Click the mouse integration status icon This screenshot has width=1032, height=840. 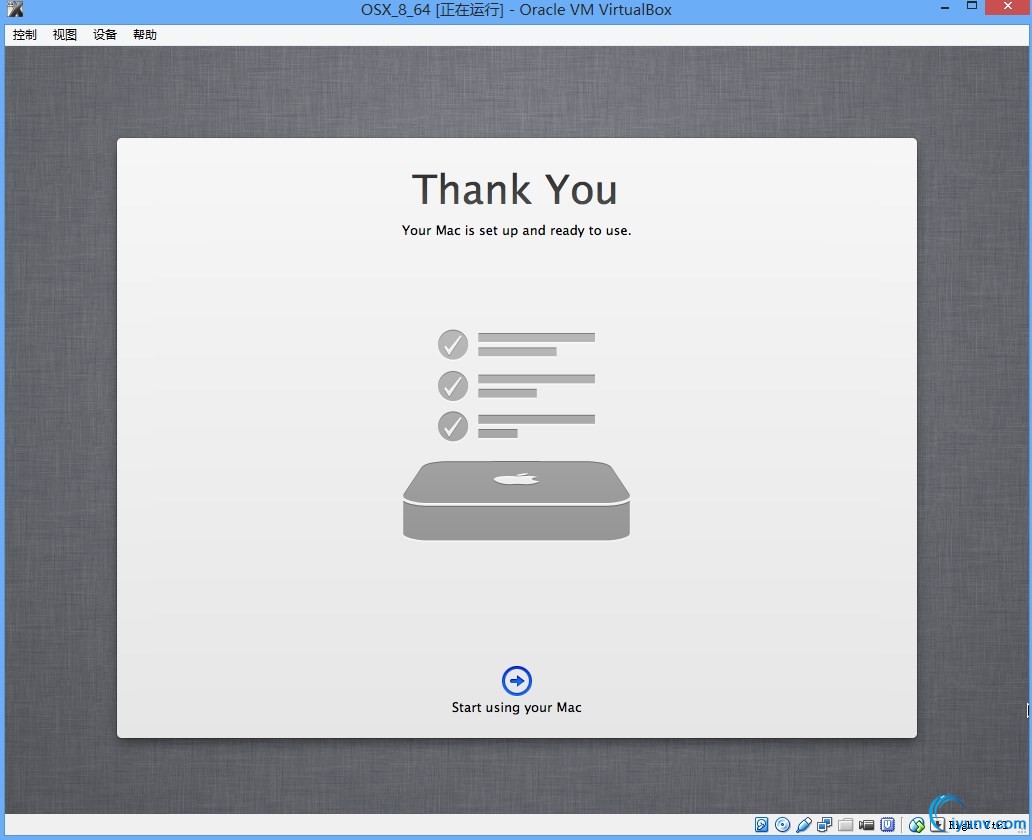[917, 824]
